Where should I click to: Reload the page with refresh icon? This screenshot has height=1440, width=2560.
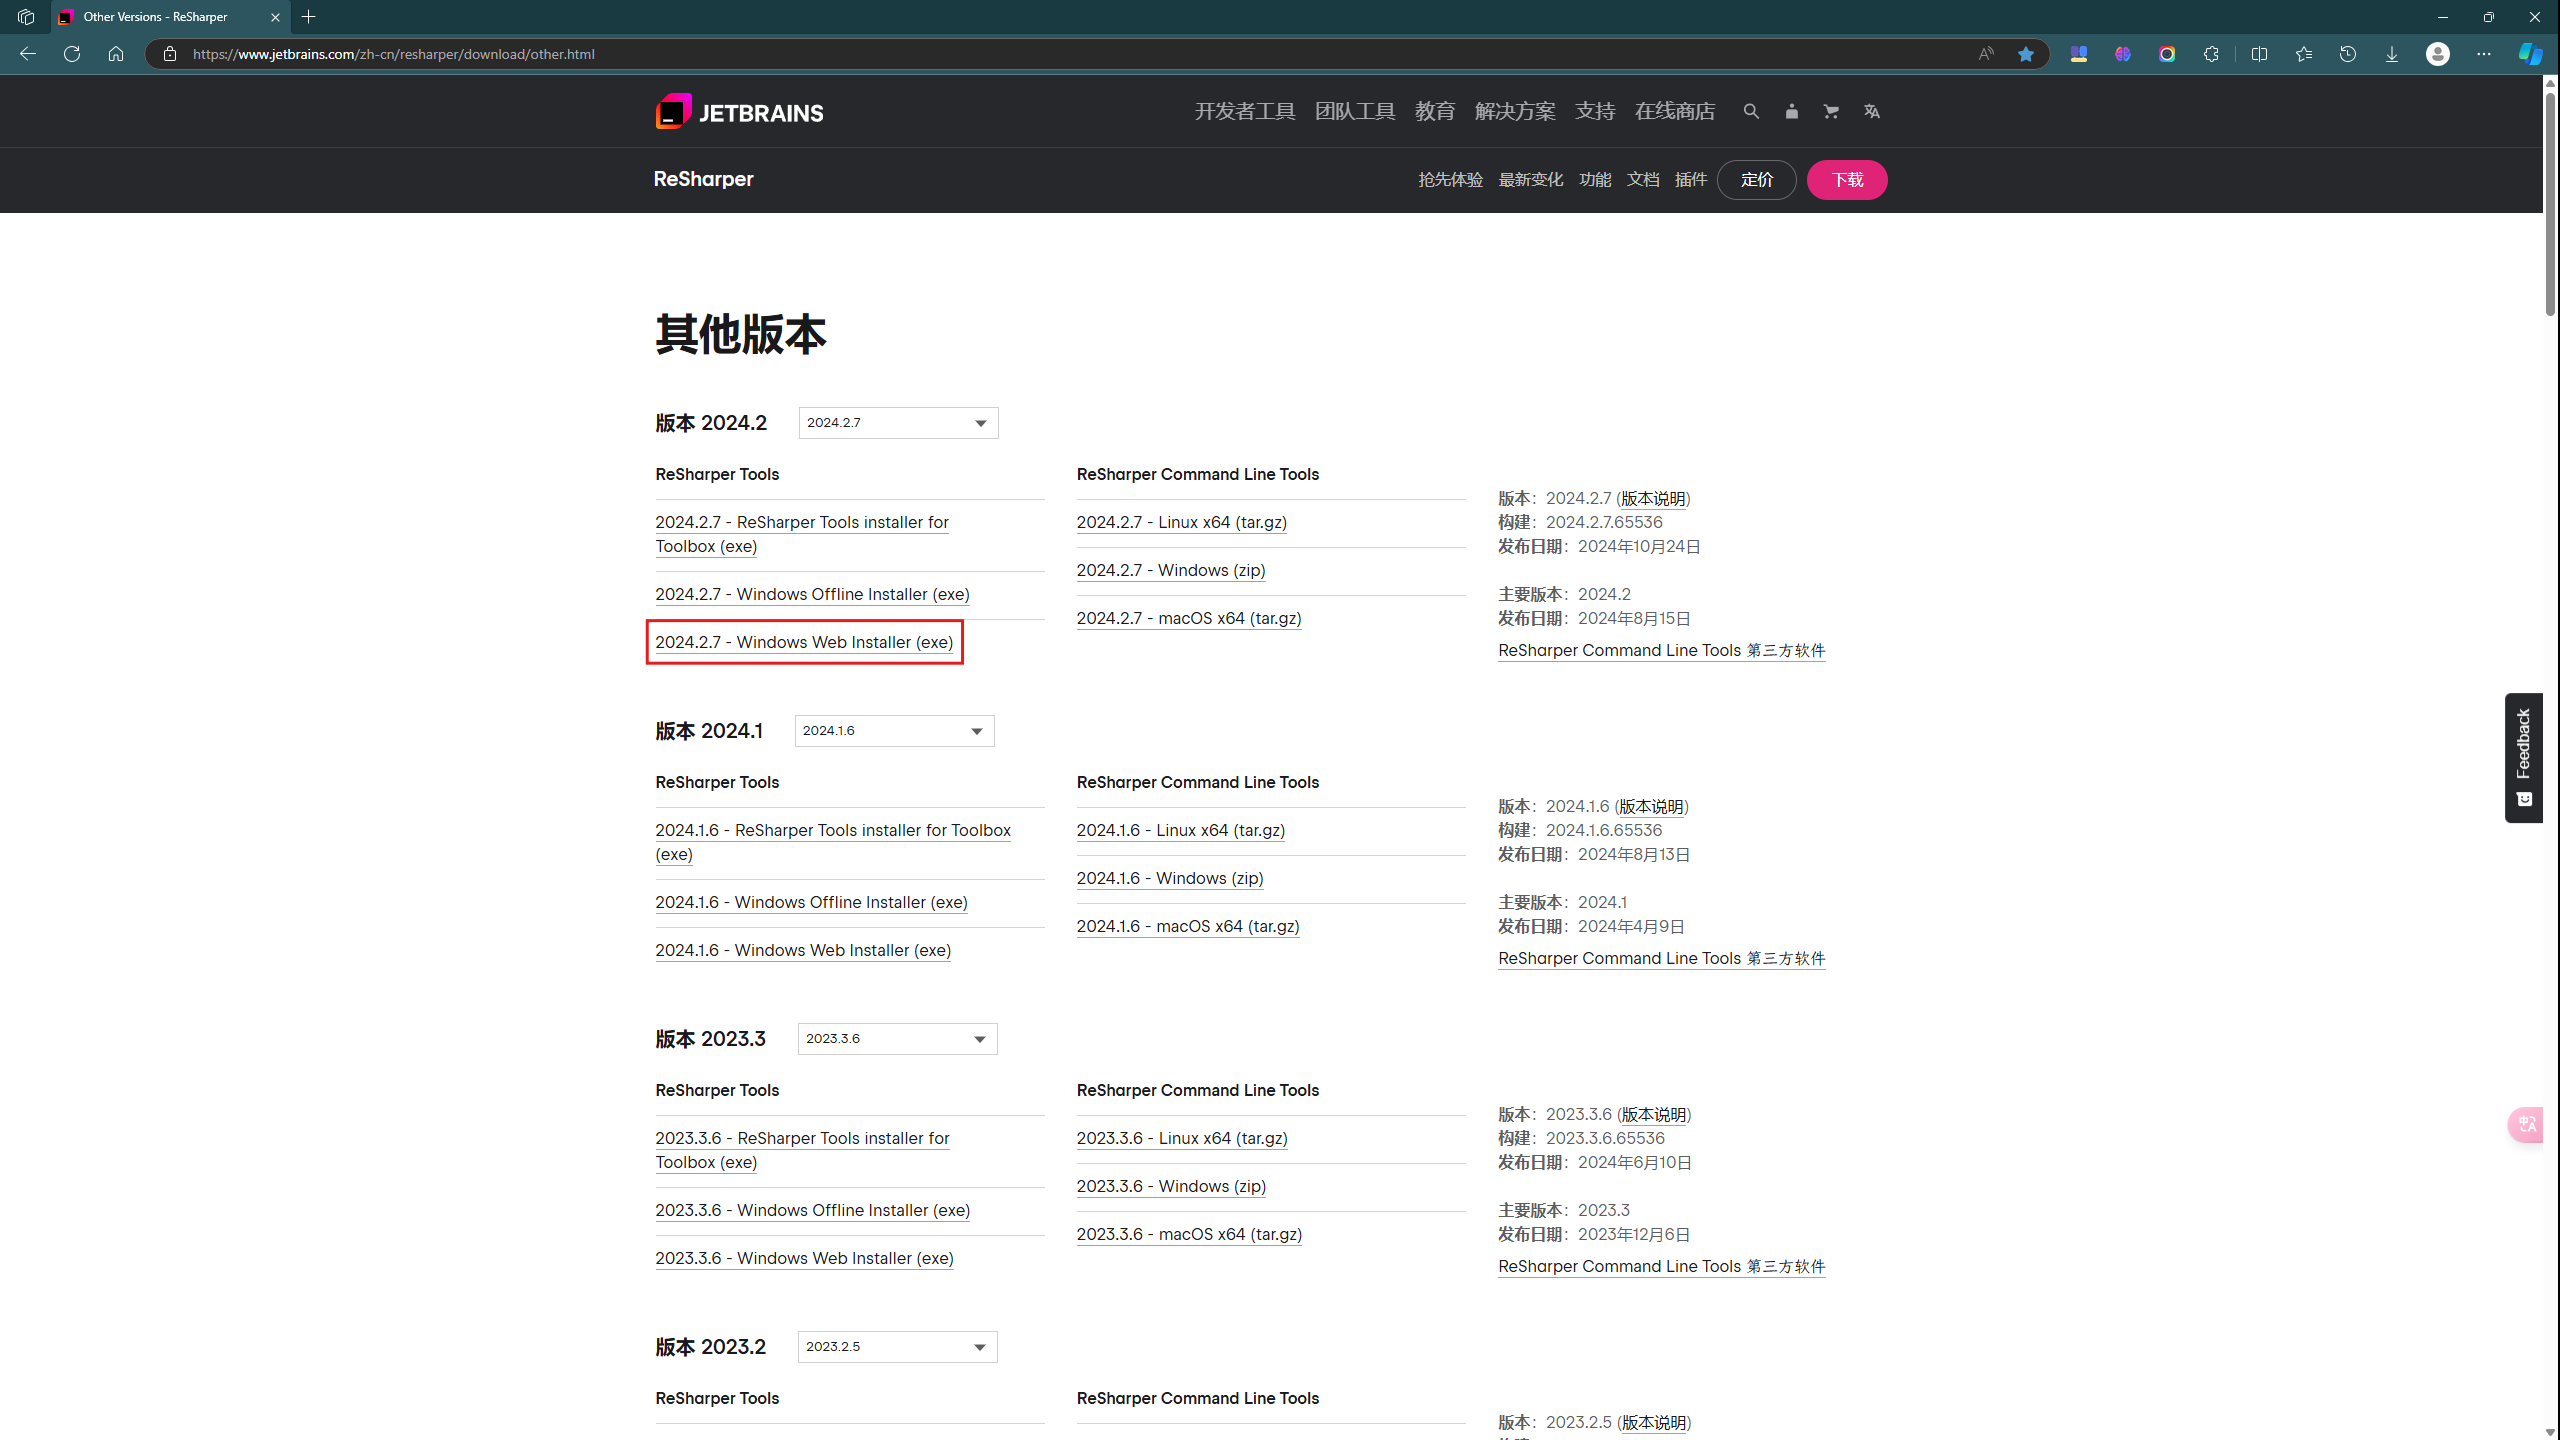72,54
